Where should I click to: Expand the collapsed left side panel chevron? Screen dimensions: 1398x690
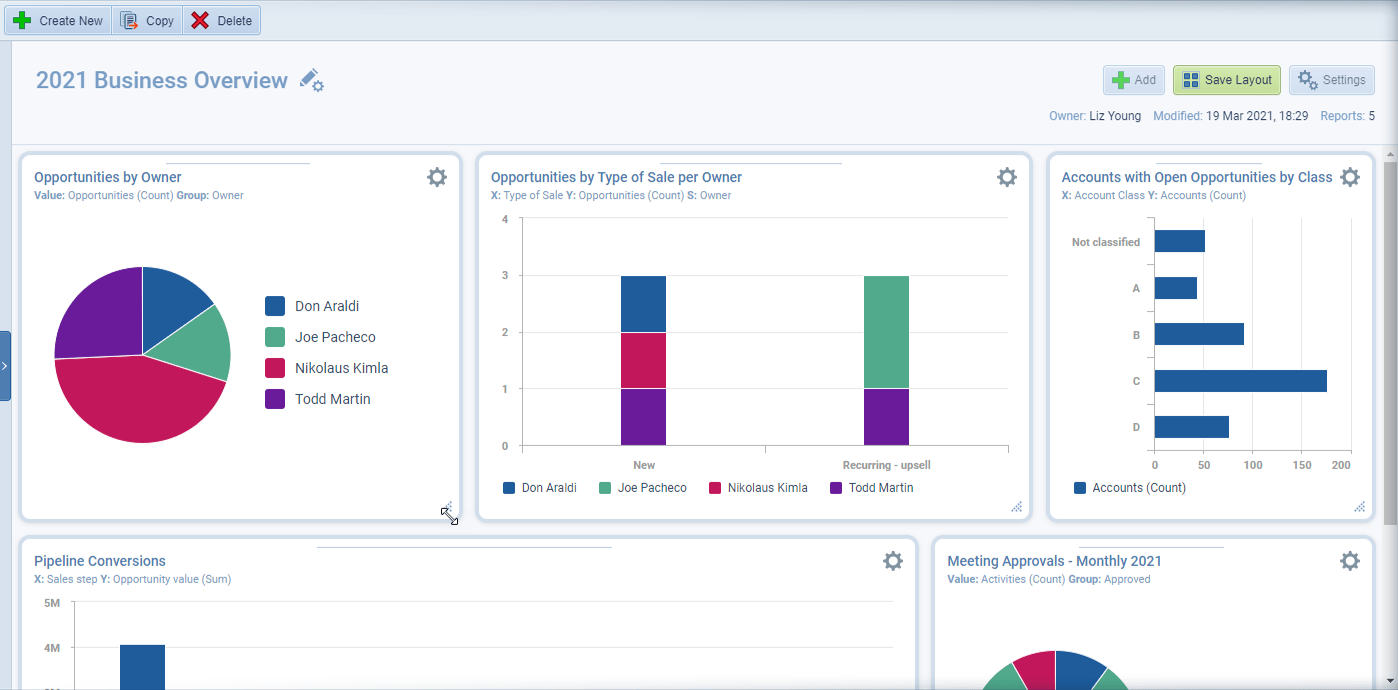point(5,365)
